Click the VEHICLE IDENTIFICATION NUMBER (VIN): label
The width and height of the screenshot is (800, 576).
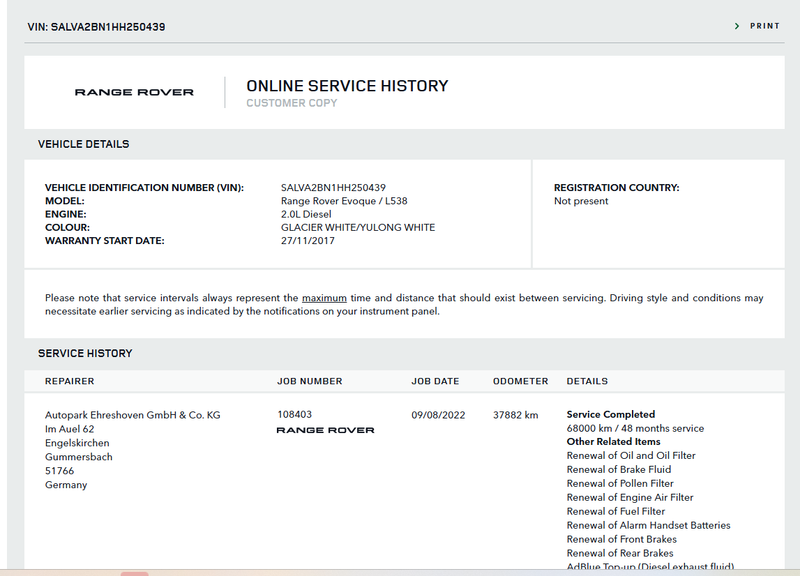pyautogui.click(x=144, y=188)
